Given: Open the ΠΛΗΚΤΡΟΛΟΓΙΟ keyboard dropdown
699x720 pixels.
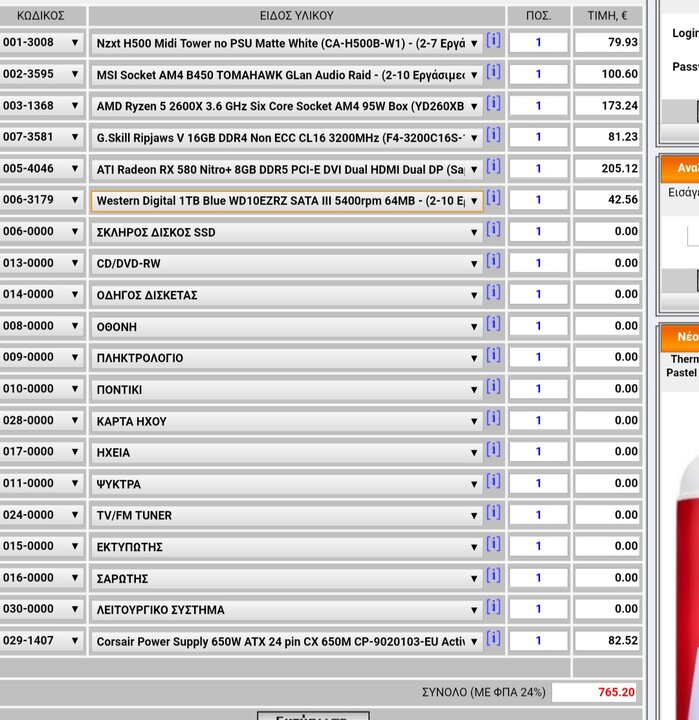Looking at the screenshot, I should click(x=287, y=358).
